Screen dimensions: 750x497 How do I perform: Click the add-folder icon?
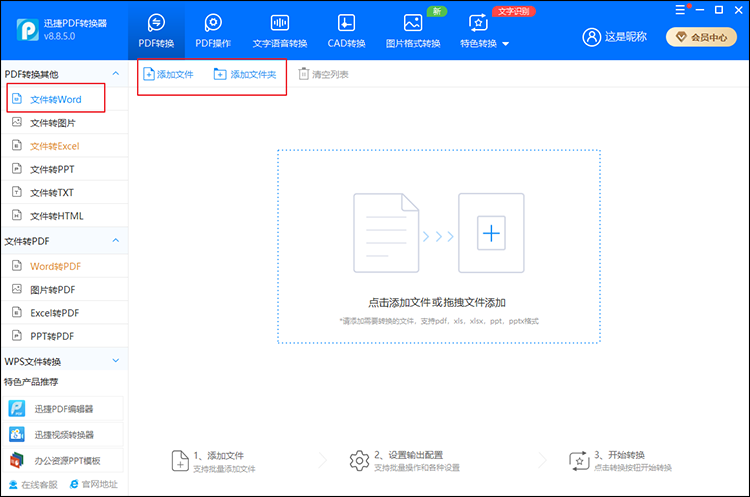pos(220,74)
